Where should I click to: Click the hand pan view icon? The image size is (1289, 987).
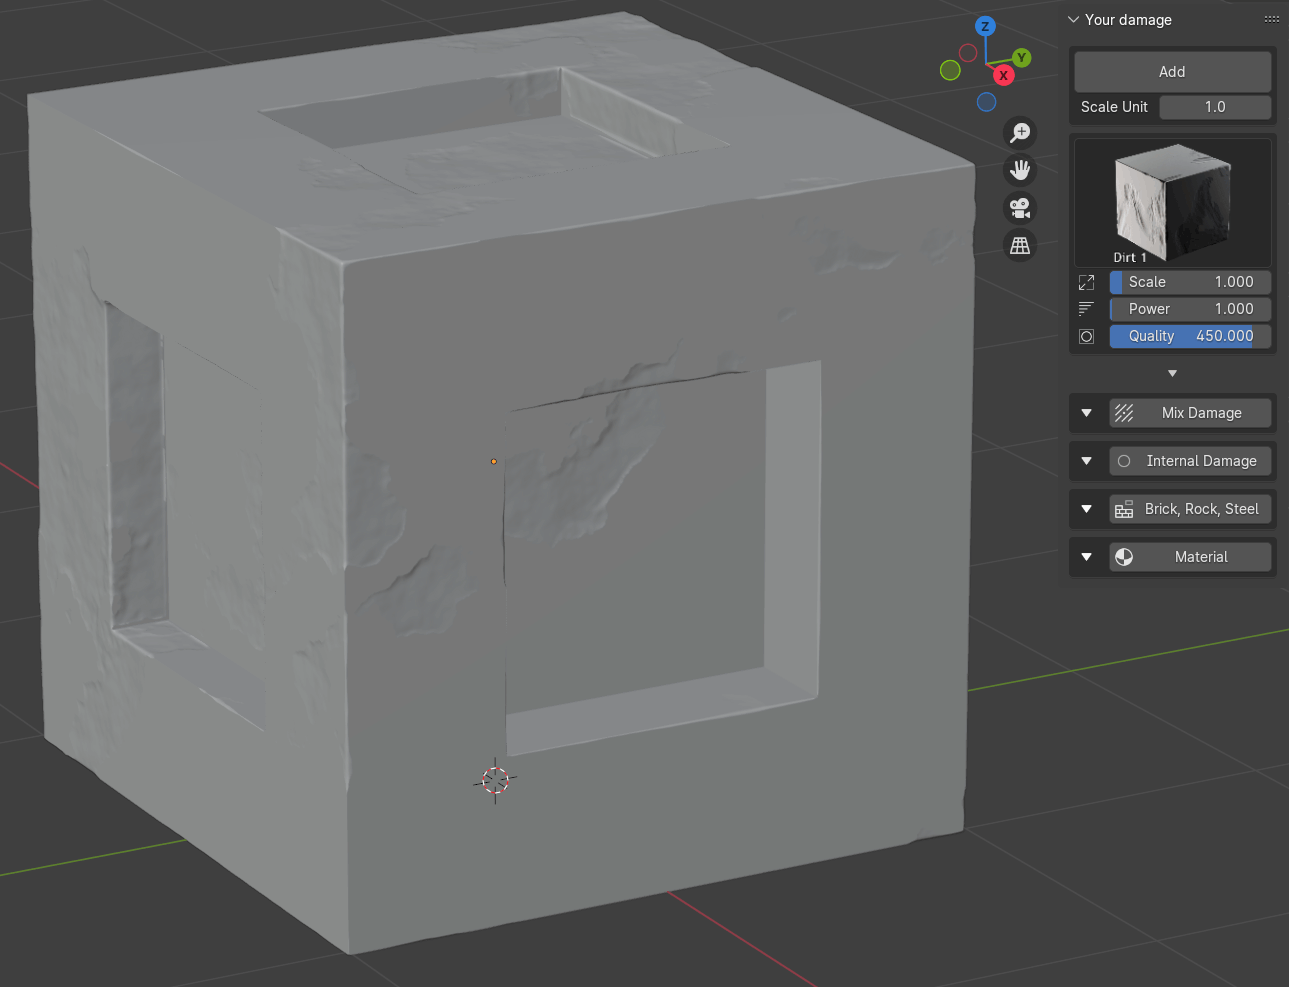point(1020,170)
